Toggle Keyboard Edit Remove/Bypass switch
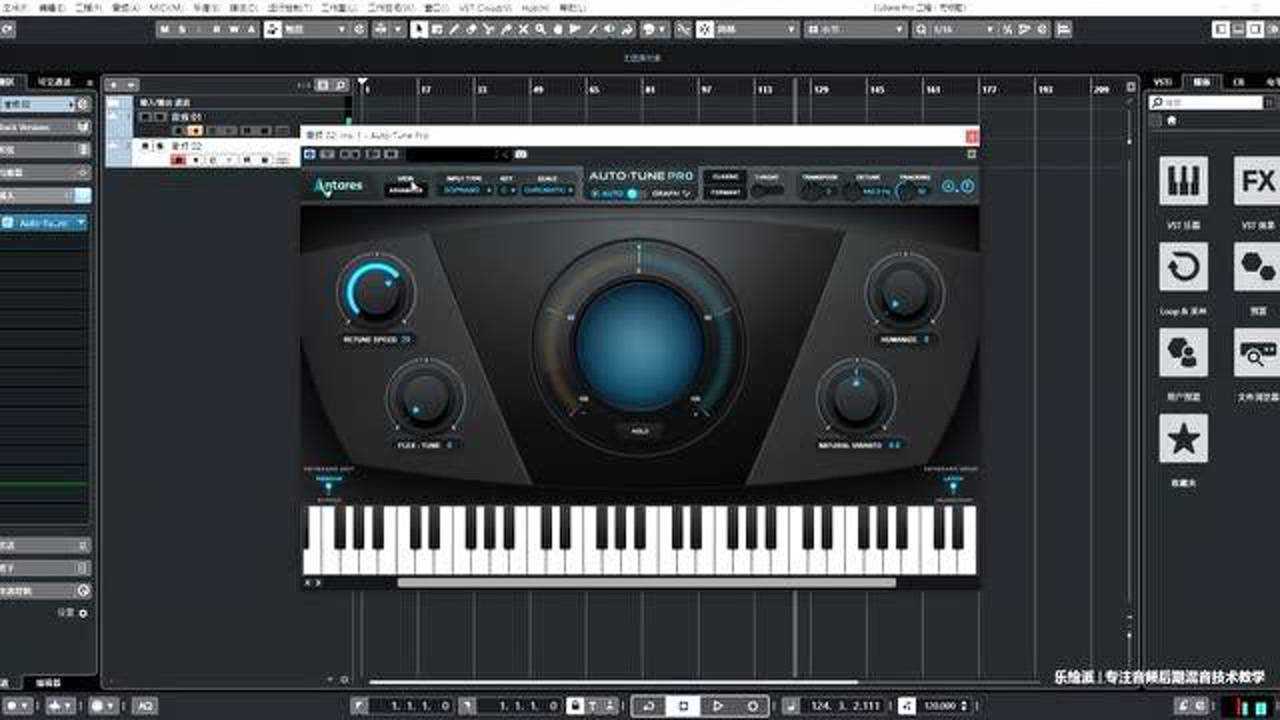This screenshot has width=1280, height=720. click(x=328, y=487)
